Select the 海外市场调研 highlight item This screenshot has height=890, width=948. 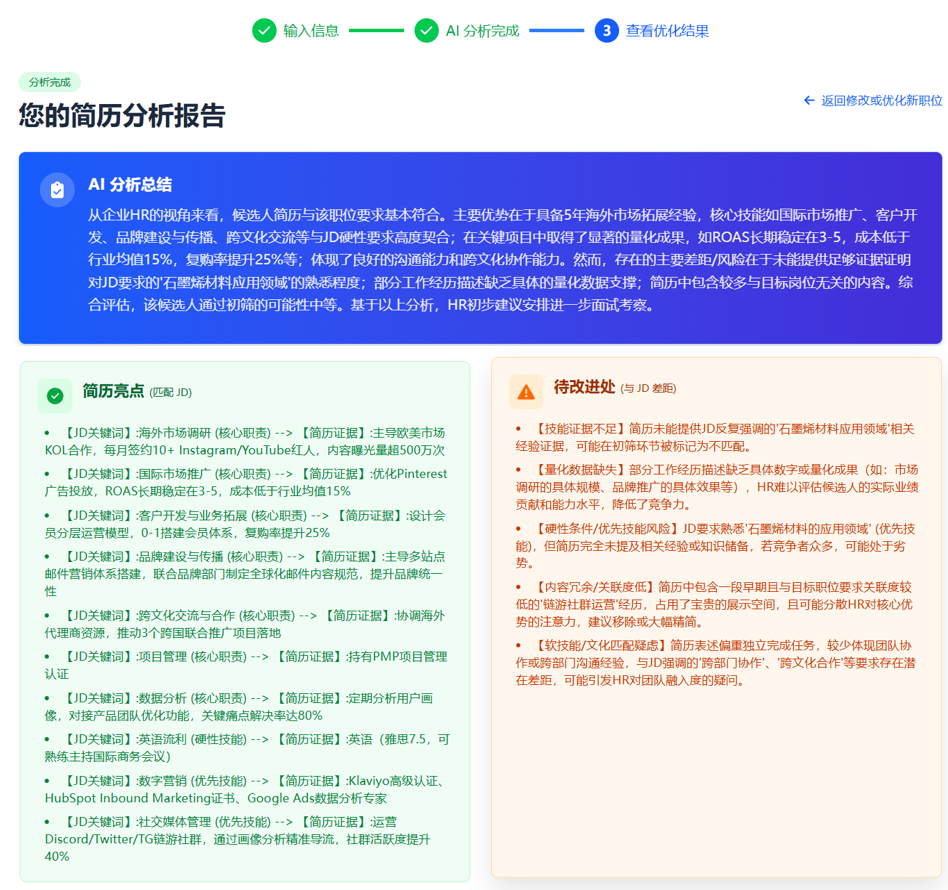(x=245, y=441)
